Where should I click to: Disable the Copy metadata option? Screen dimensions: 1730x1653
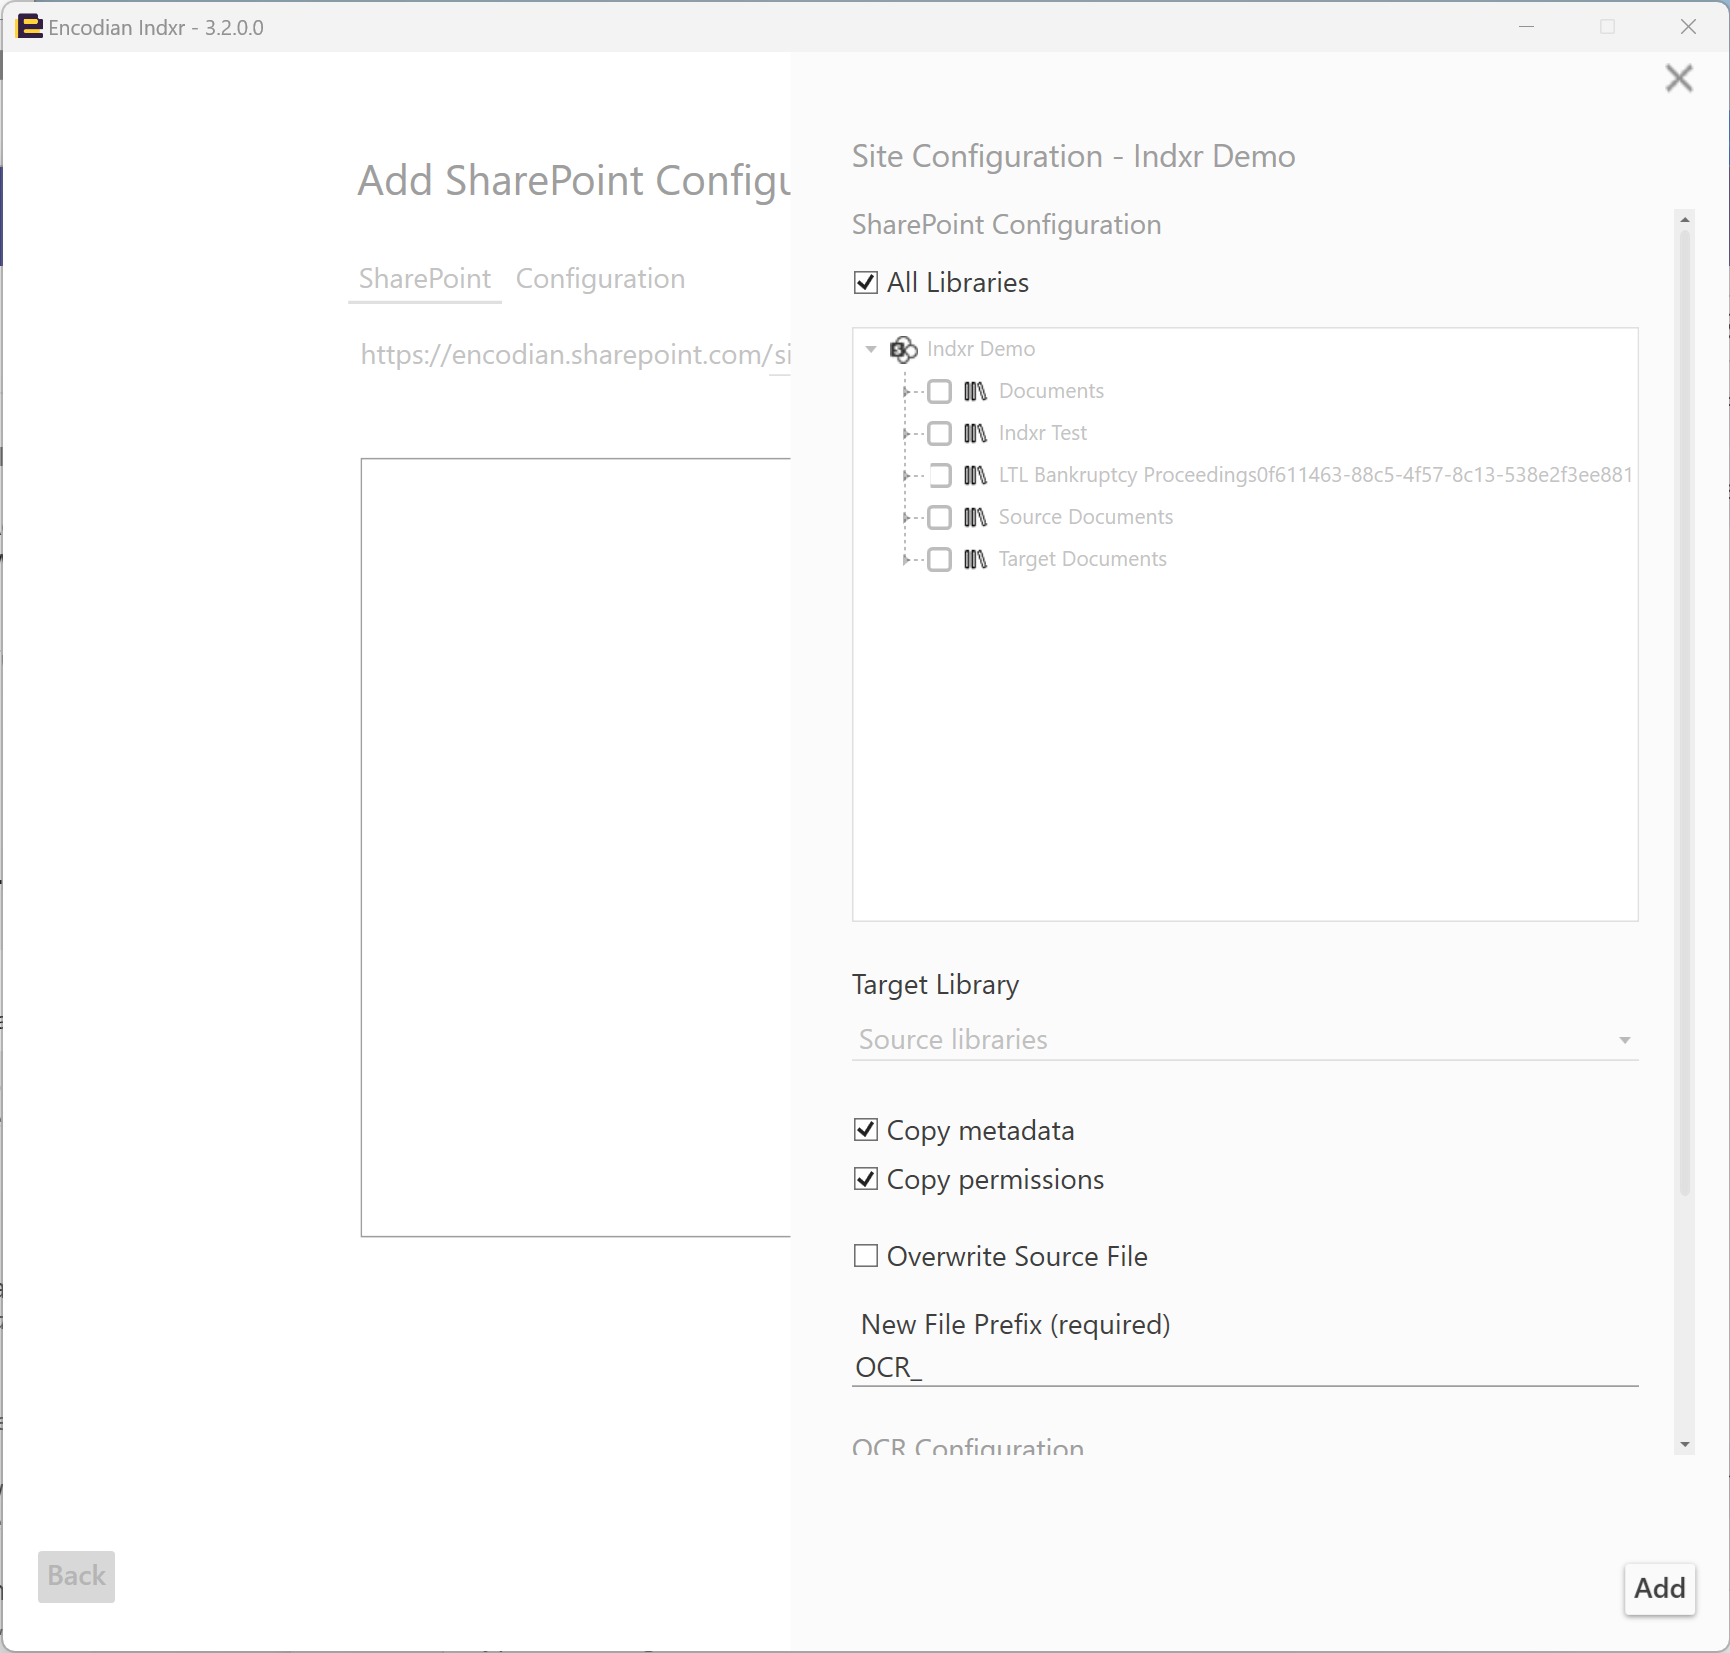[x=866, y=1130]
